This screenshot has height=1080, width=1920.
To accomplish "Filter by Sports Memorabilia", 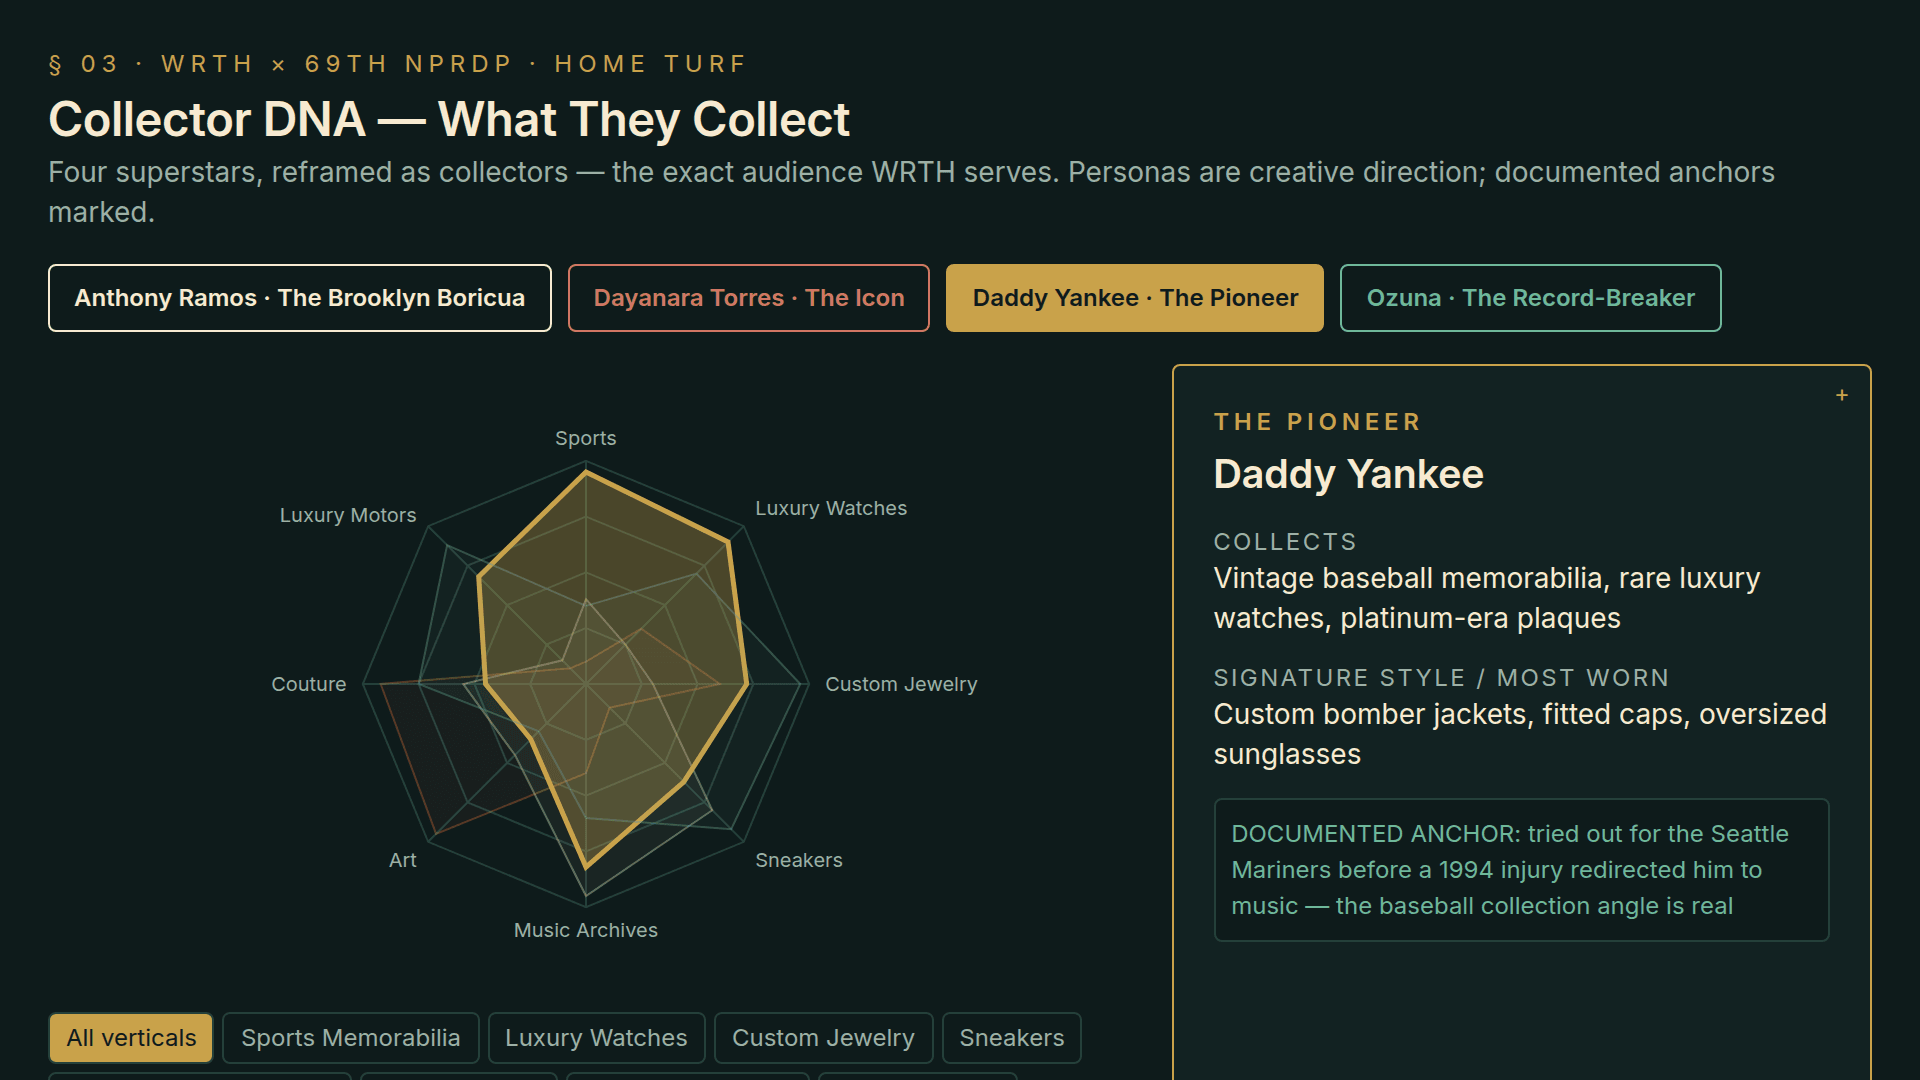I will point(351,1038).
